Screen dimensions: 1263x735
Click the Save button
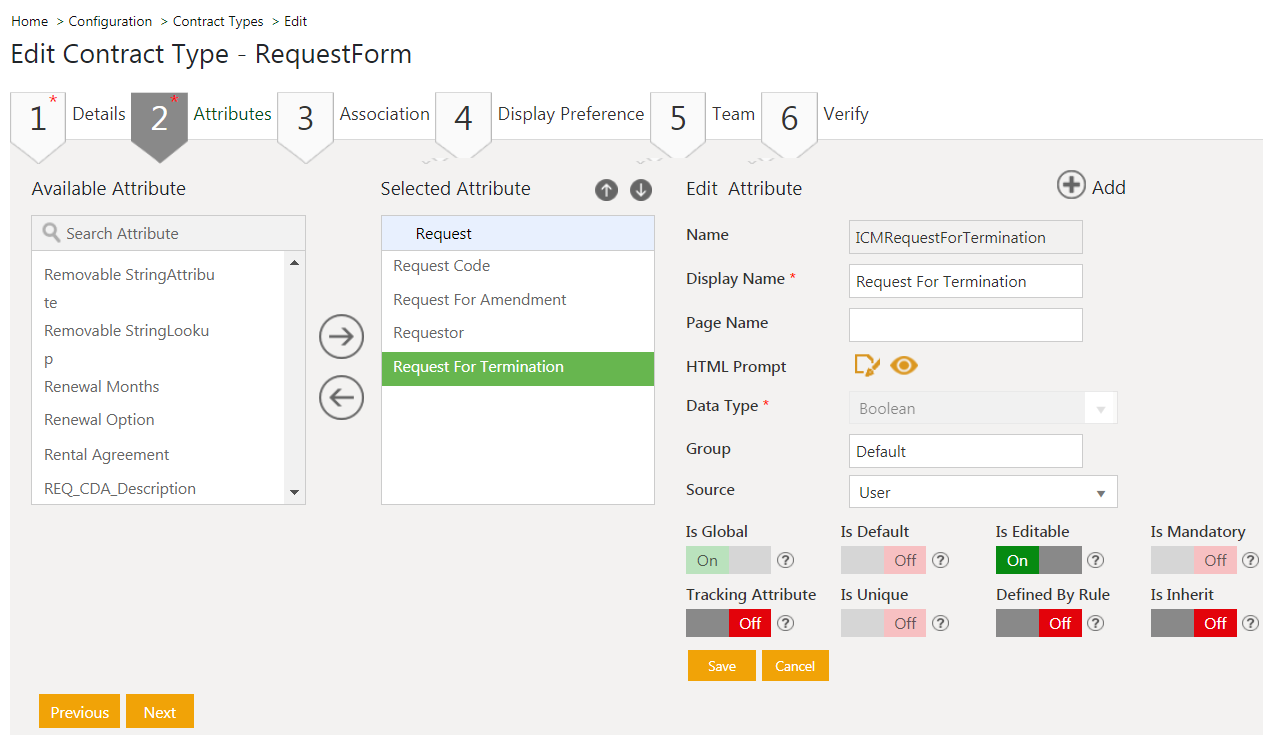click(x=721, y=666)
